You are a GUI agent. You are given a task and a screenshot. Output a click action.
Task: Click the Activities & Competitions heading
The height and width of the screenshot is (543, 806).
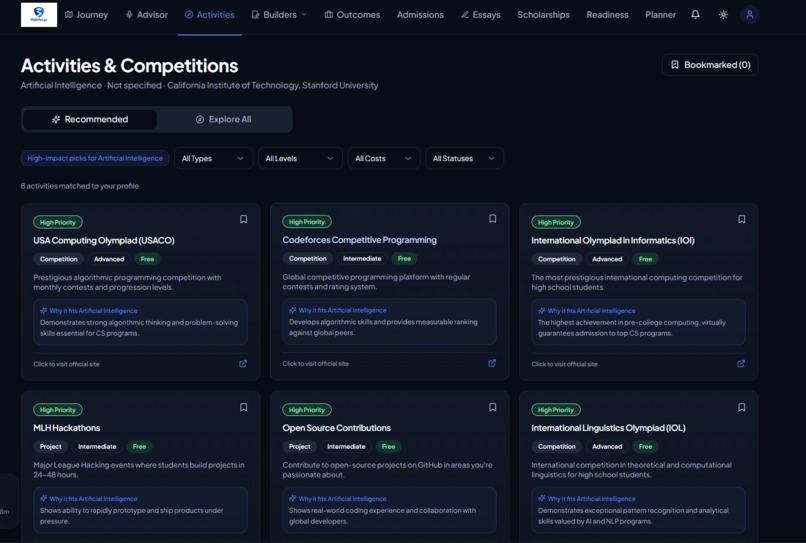click(x=130, y=66)
